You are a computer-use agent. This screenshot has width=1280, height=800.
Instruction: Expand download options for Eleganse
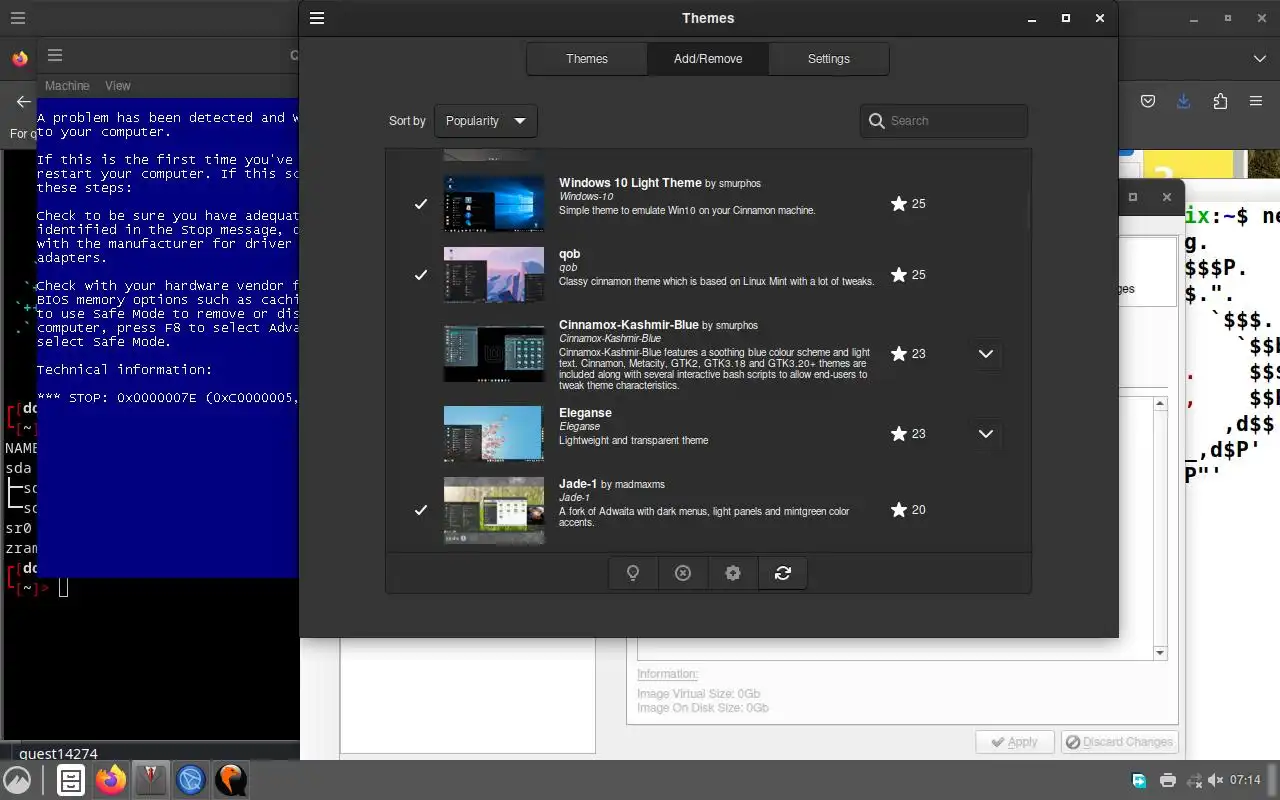point(985,434)
